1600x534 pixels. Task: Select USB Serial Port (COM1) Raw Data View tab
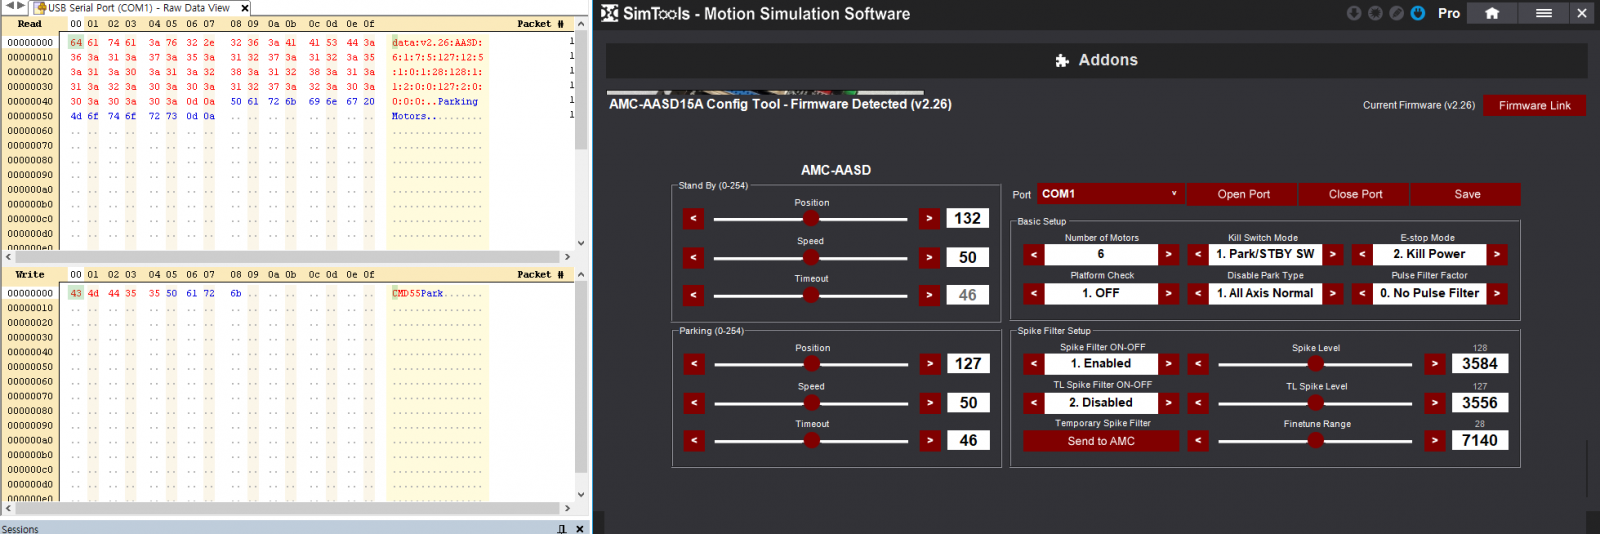pyautogui.click(x=139, y=8)
